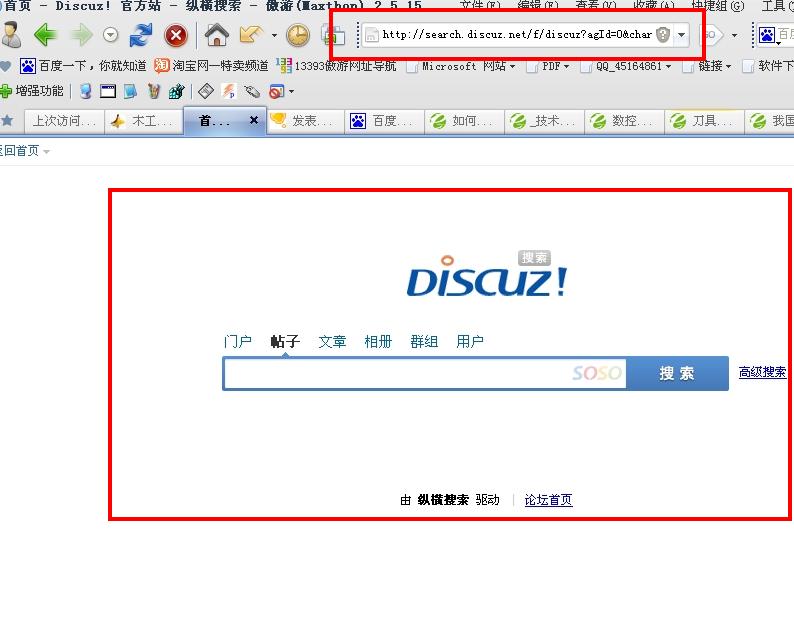
Task: Stop loading with the red X icon
Action: [x=176, y=35]
